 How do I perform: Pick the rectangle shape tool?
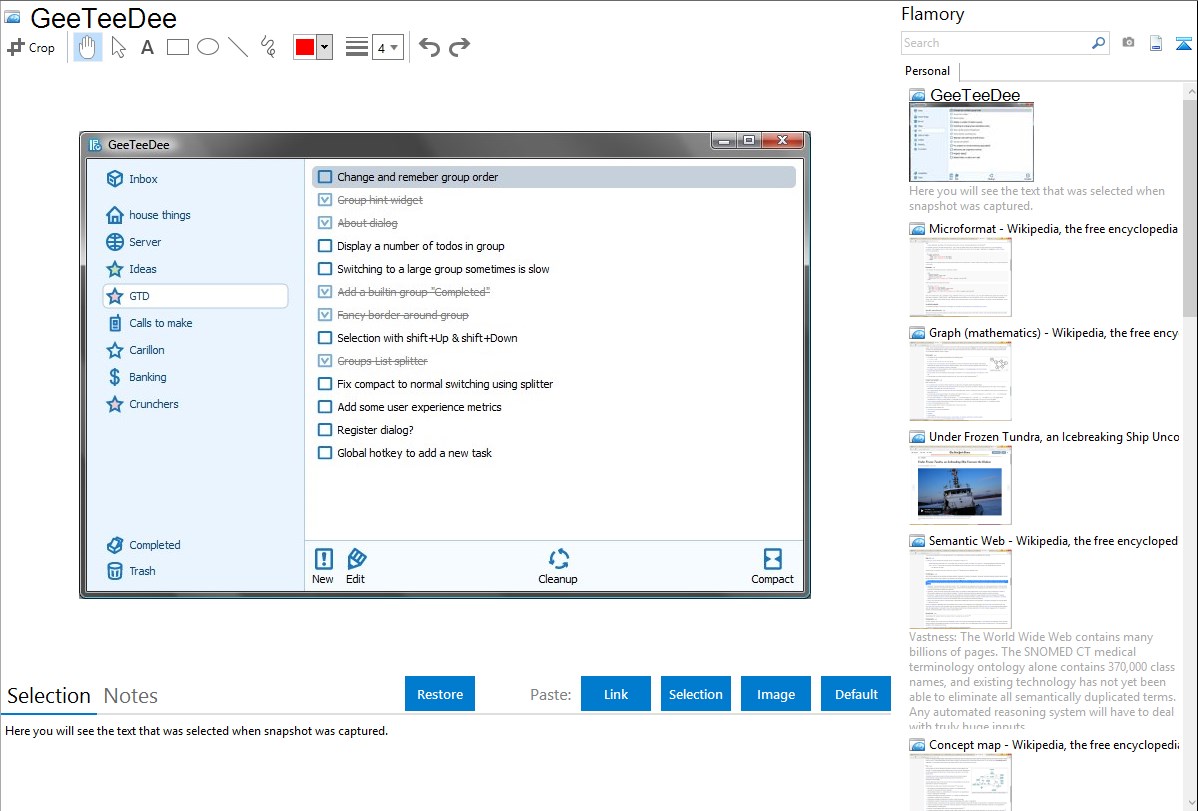(x=178, y=47)
